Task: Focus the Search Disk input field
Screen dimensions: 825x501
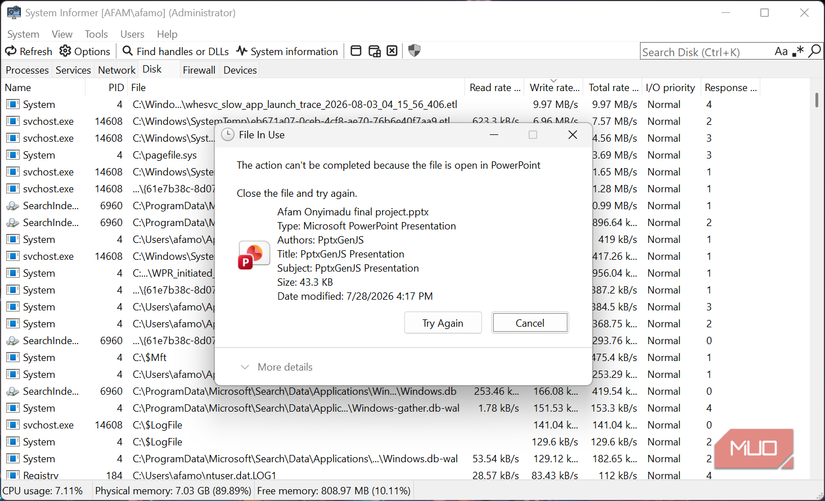Action: [x=706, y=52]
